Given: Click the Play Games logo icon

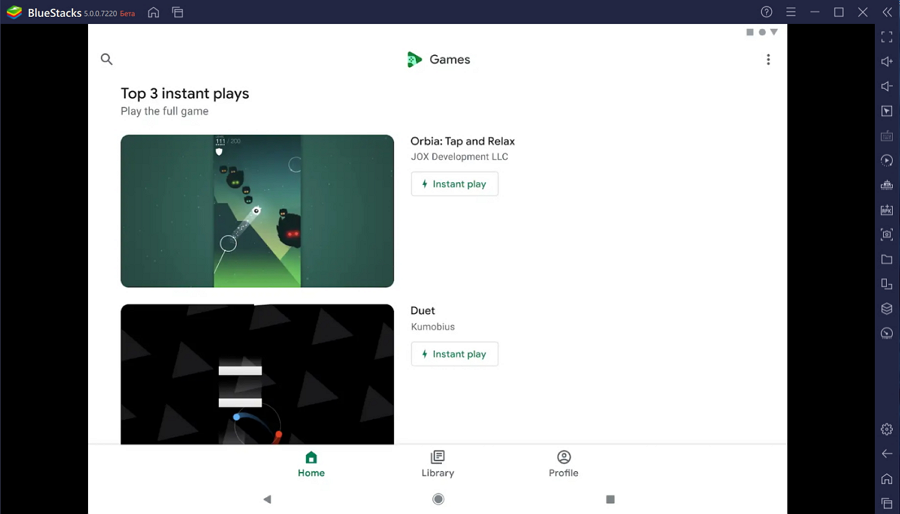Looking at the screenshot, I should click(414, 59).
